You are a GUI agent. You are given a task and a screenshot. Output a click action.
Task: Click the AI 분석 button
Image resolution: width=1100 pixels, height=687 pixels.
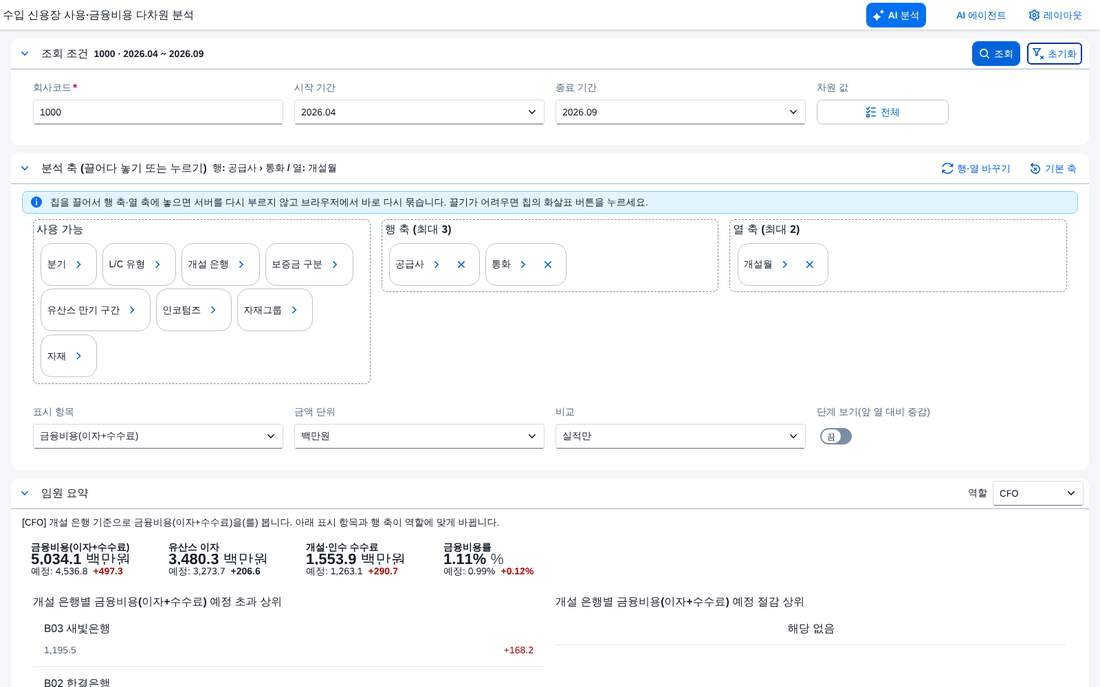point(895,15)
